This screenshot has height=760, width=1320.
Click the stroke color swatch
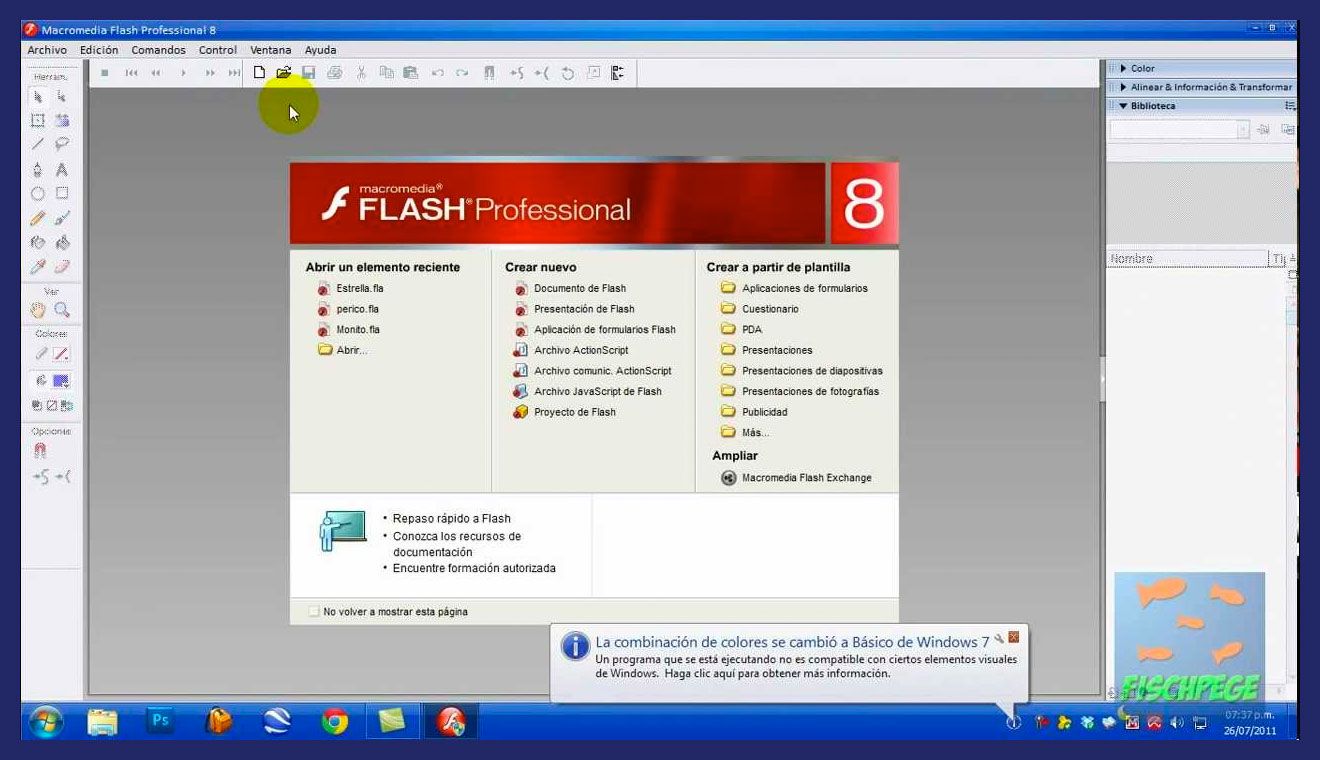click(61, 354)
